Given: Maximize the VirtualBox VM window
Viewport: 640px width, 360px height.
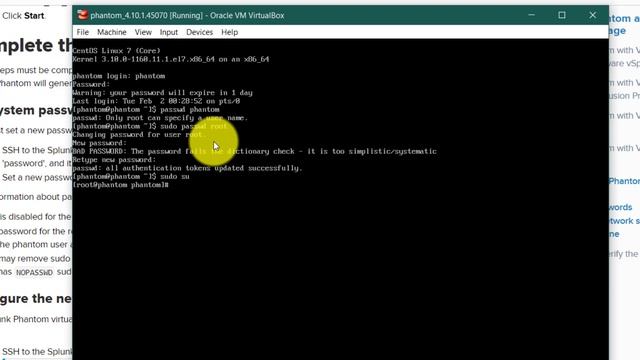Looking at the screenshot, I should (562, 15).
